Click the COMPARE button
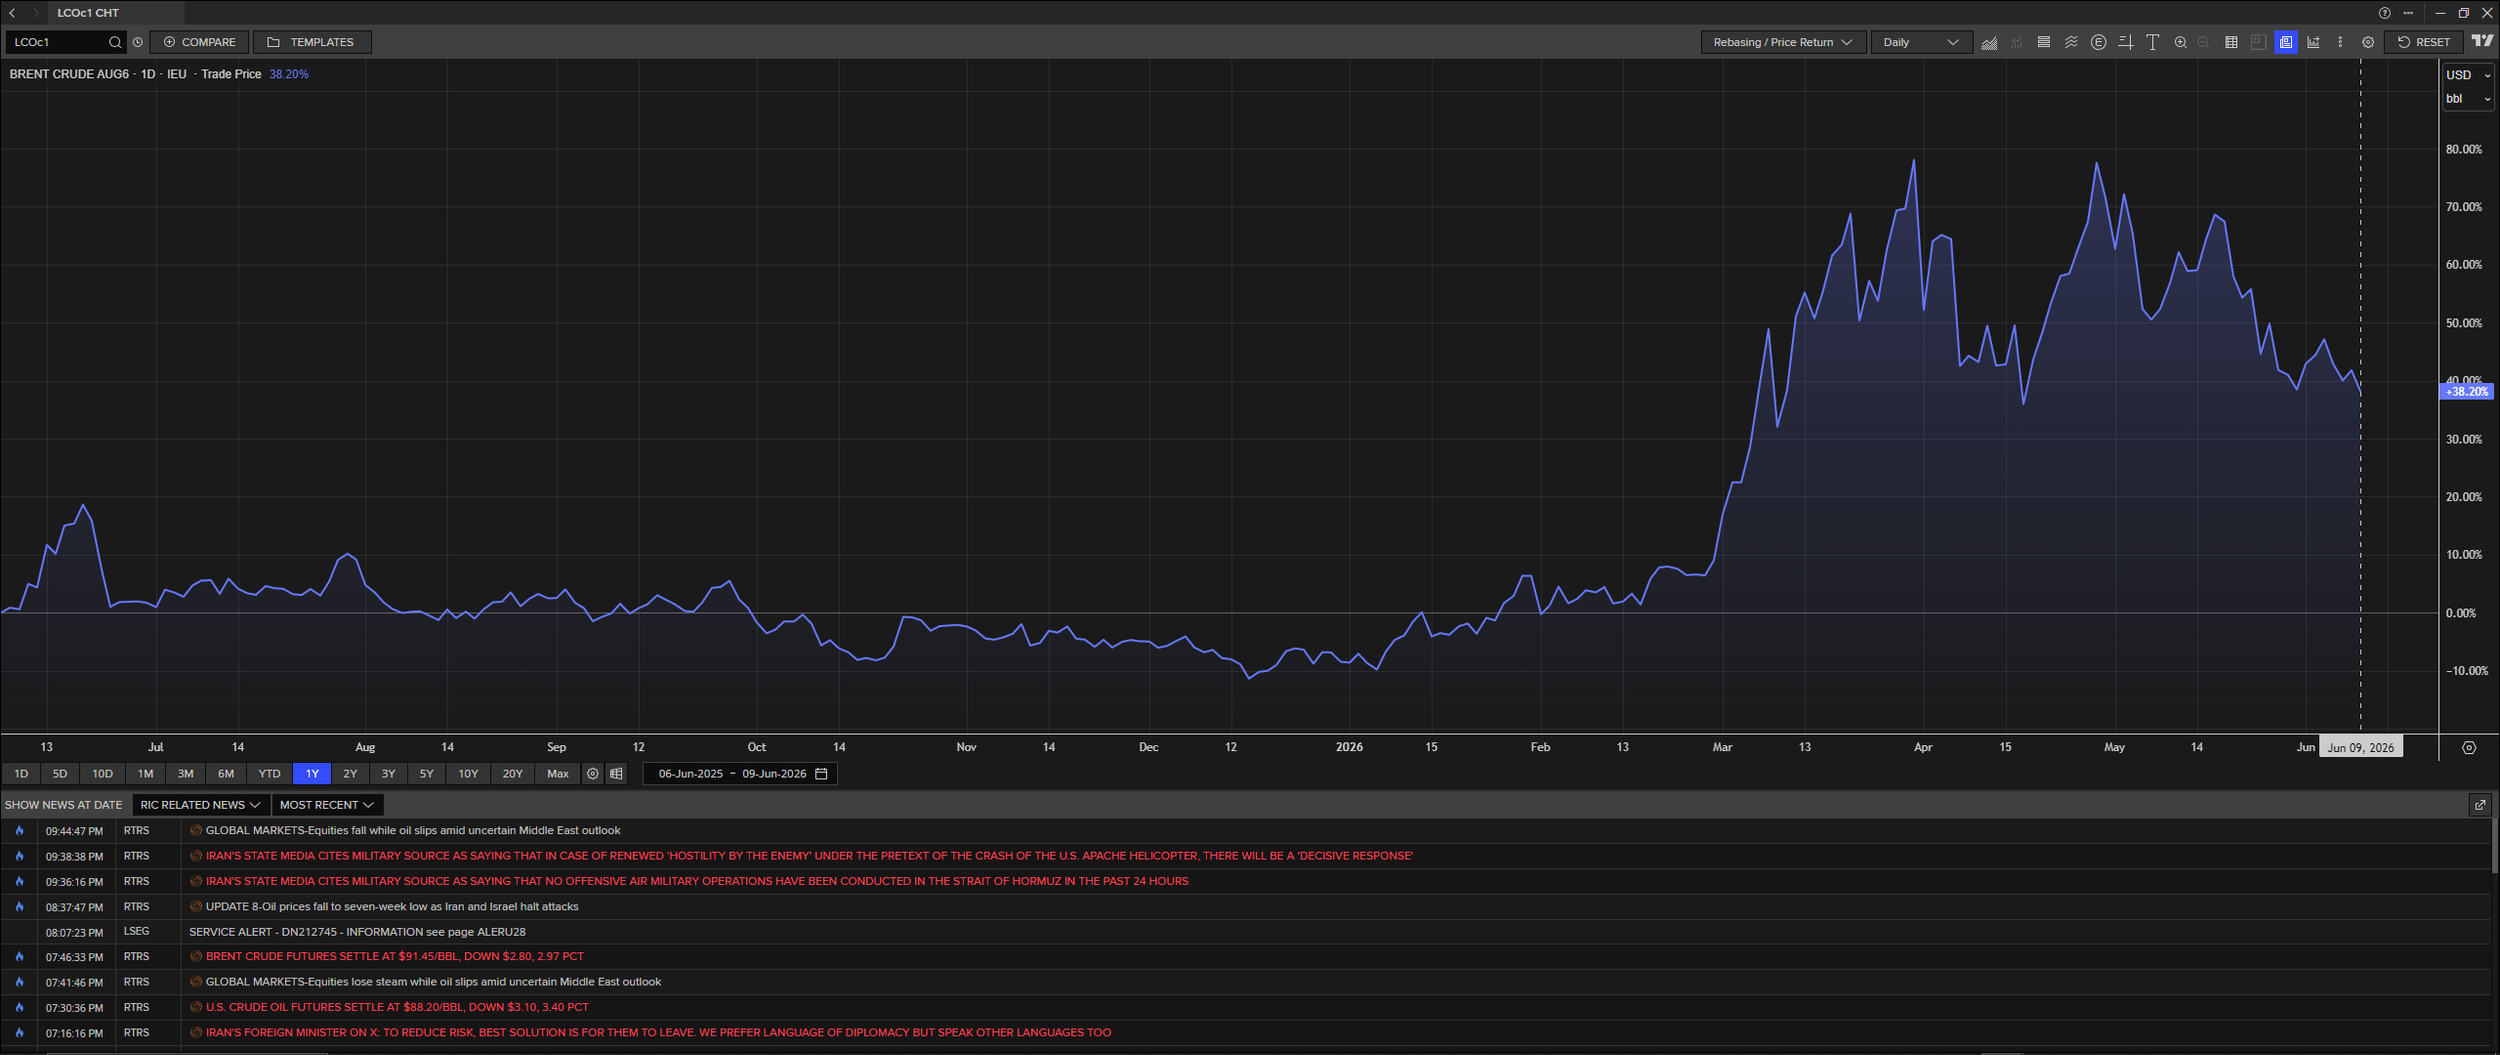 point(200,42)
